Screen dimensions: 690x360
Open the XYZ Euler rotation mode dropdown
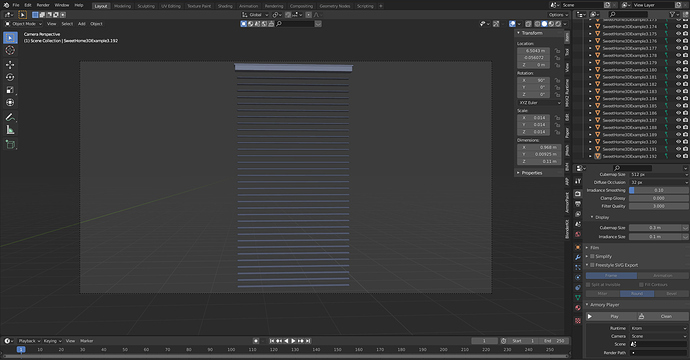[539, 103]
